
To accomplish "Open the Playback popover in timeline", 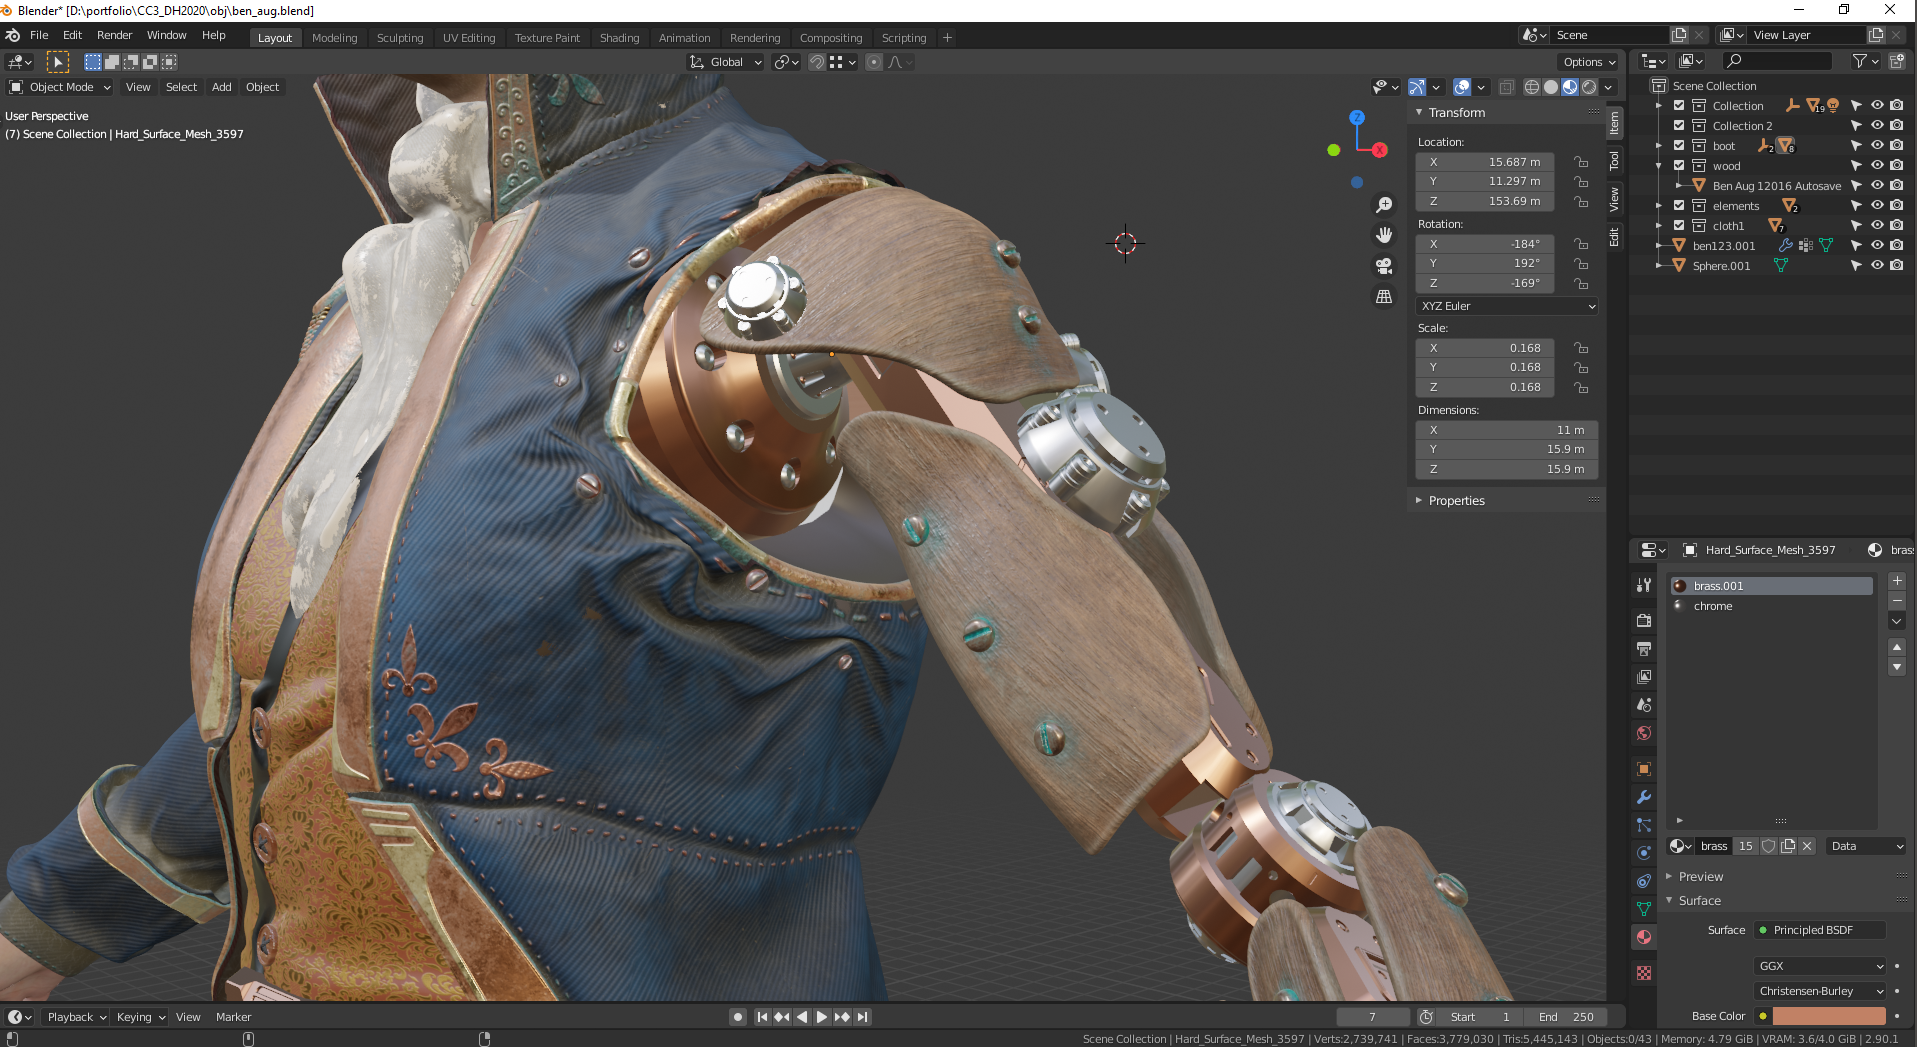I will click(x=76, y=1017).
